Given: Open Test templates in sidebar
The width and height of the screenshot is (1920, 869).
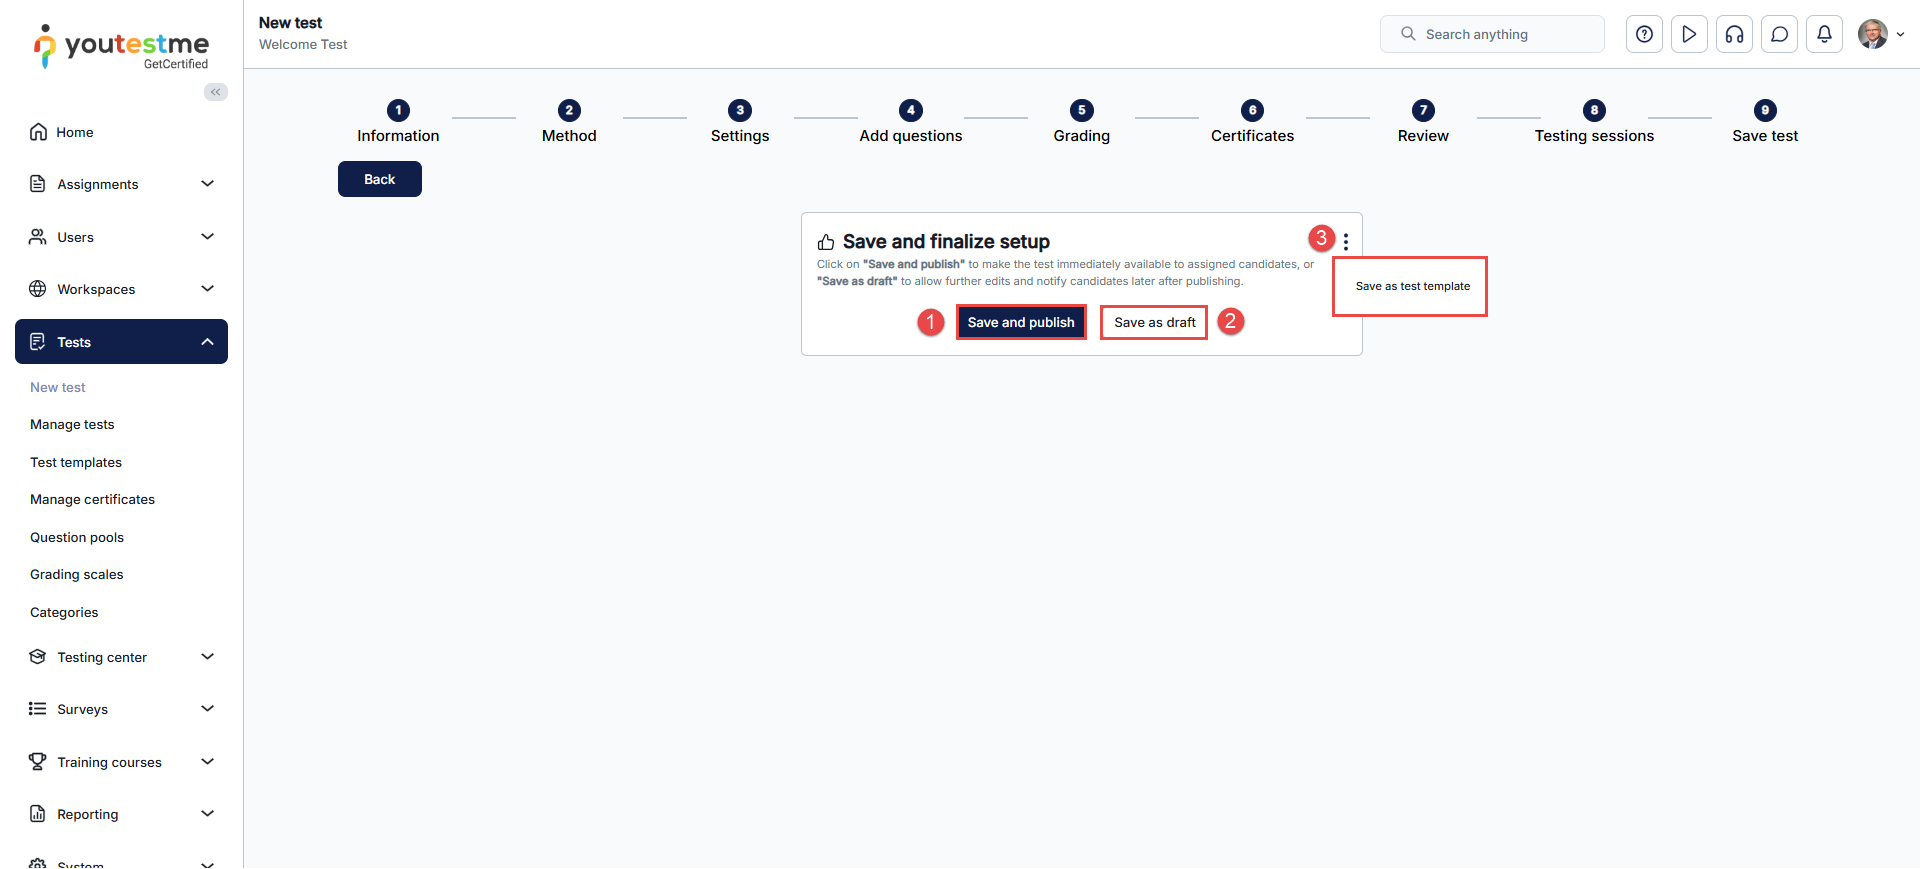Looking at the screenshot, I should point(76,462).
